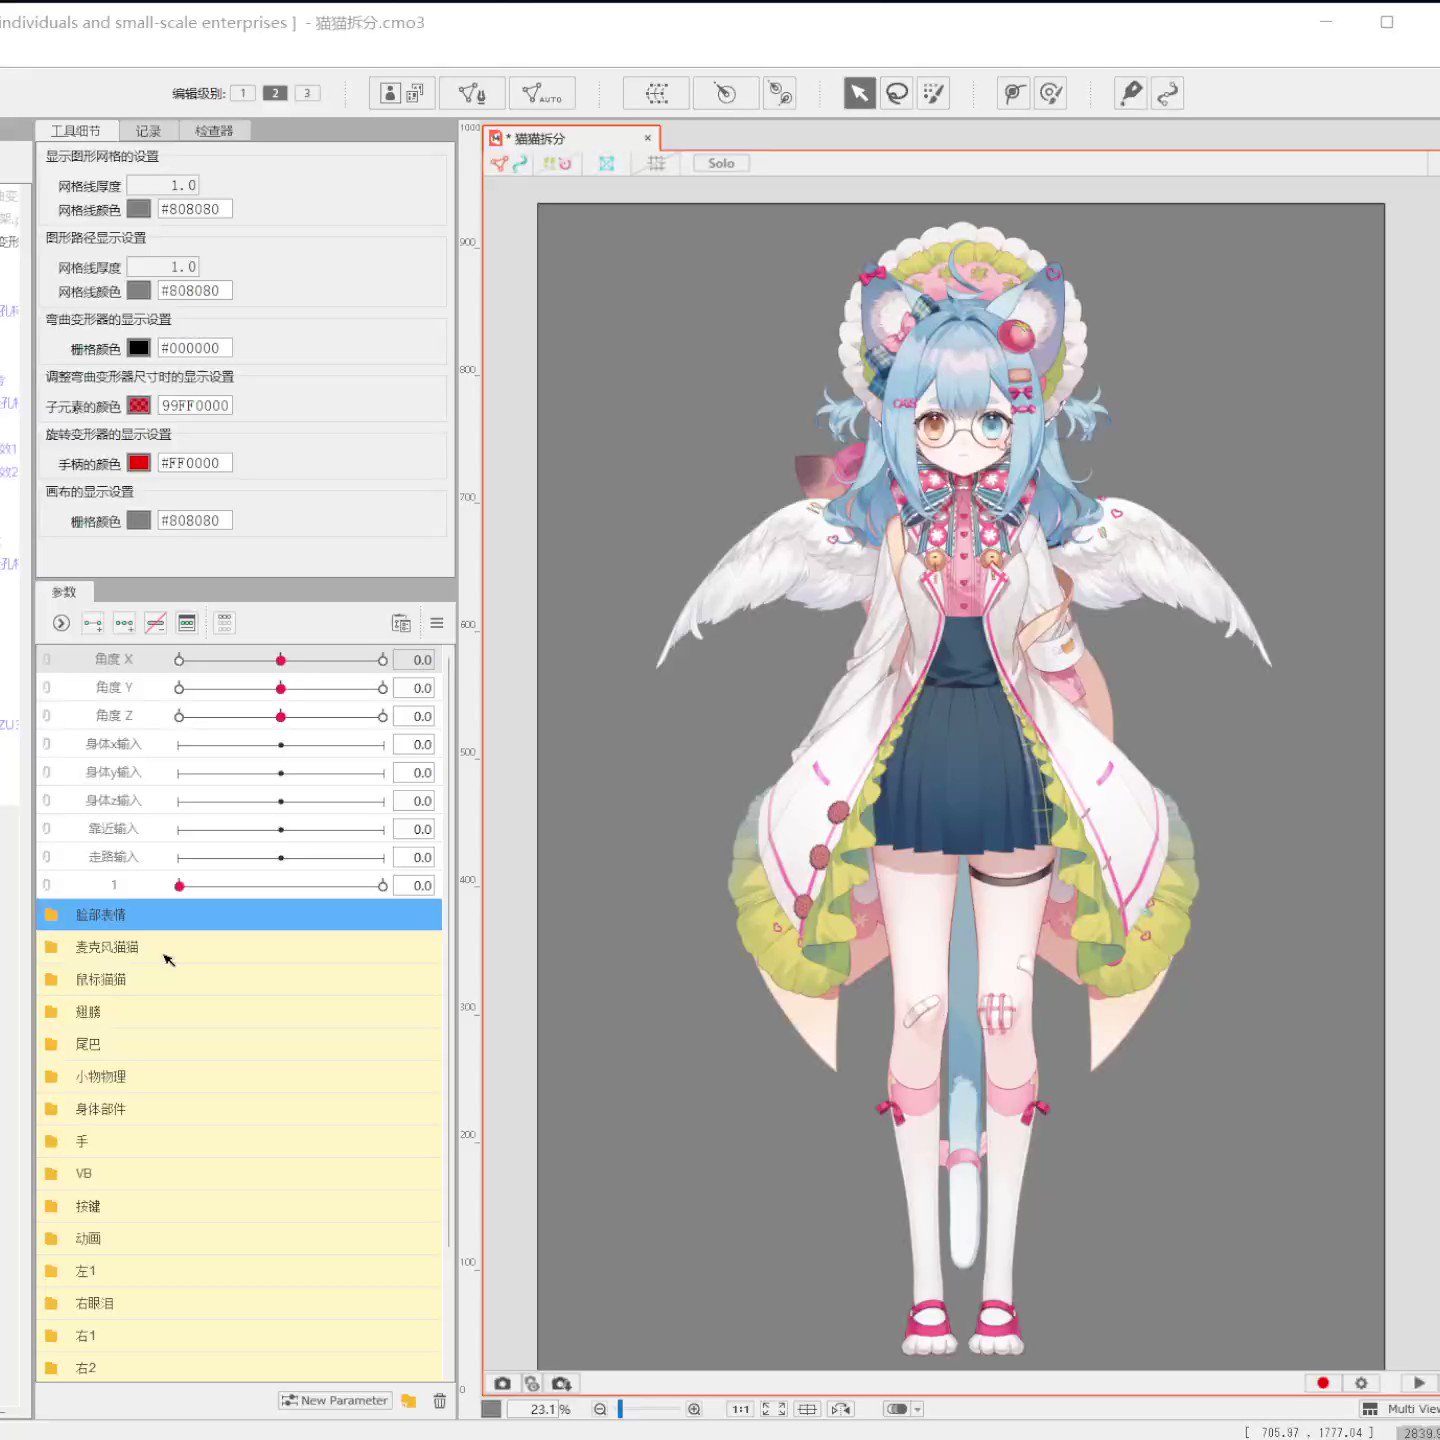
Task: Click the Create rotation deformer icon
Action: 725,93
